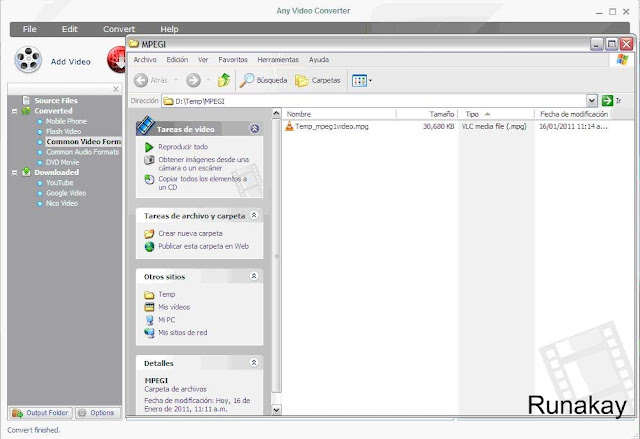Screen dimensions: 640x439
Task: Click the Options button
Action: tap(98, 413)
